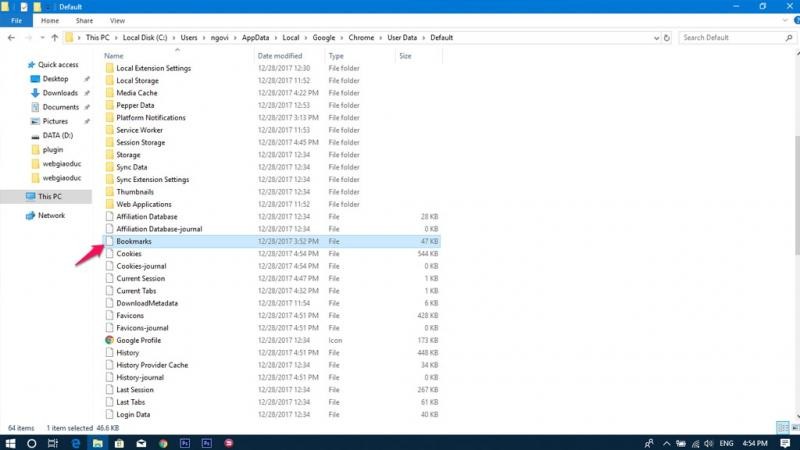Click the Back navigation arrow
Viewport: 800px width, 450px height.
pos(11,38)
